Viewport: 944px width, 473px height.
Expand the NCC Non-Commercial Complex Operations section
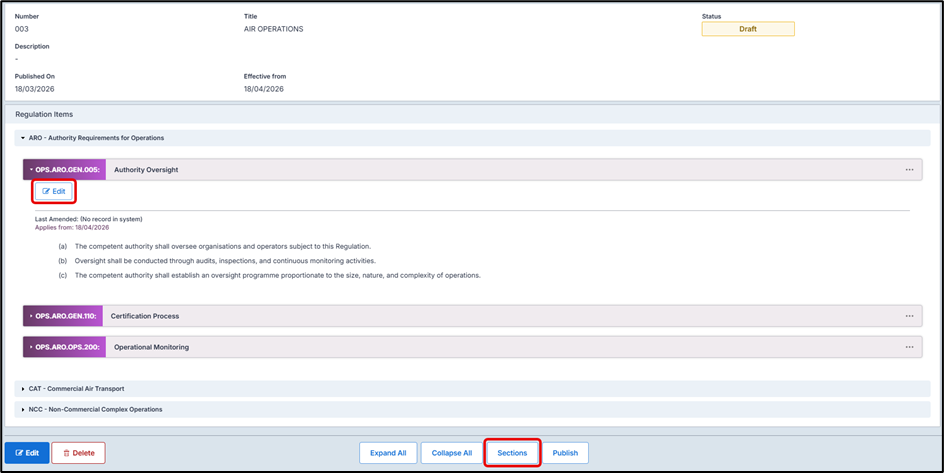click(x=22, y=409)
